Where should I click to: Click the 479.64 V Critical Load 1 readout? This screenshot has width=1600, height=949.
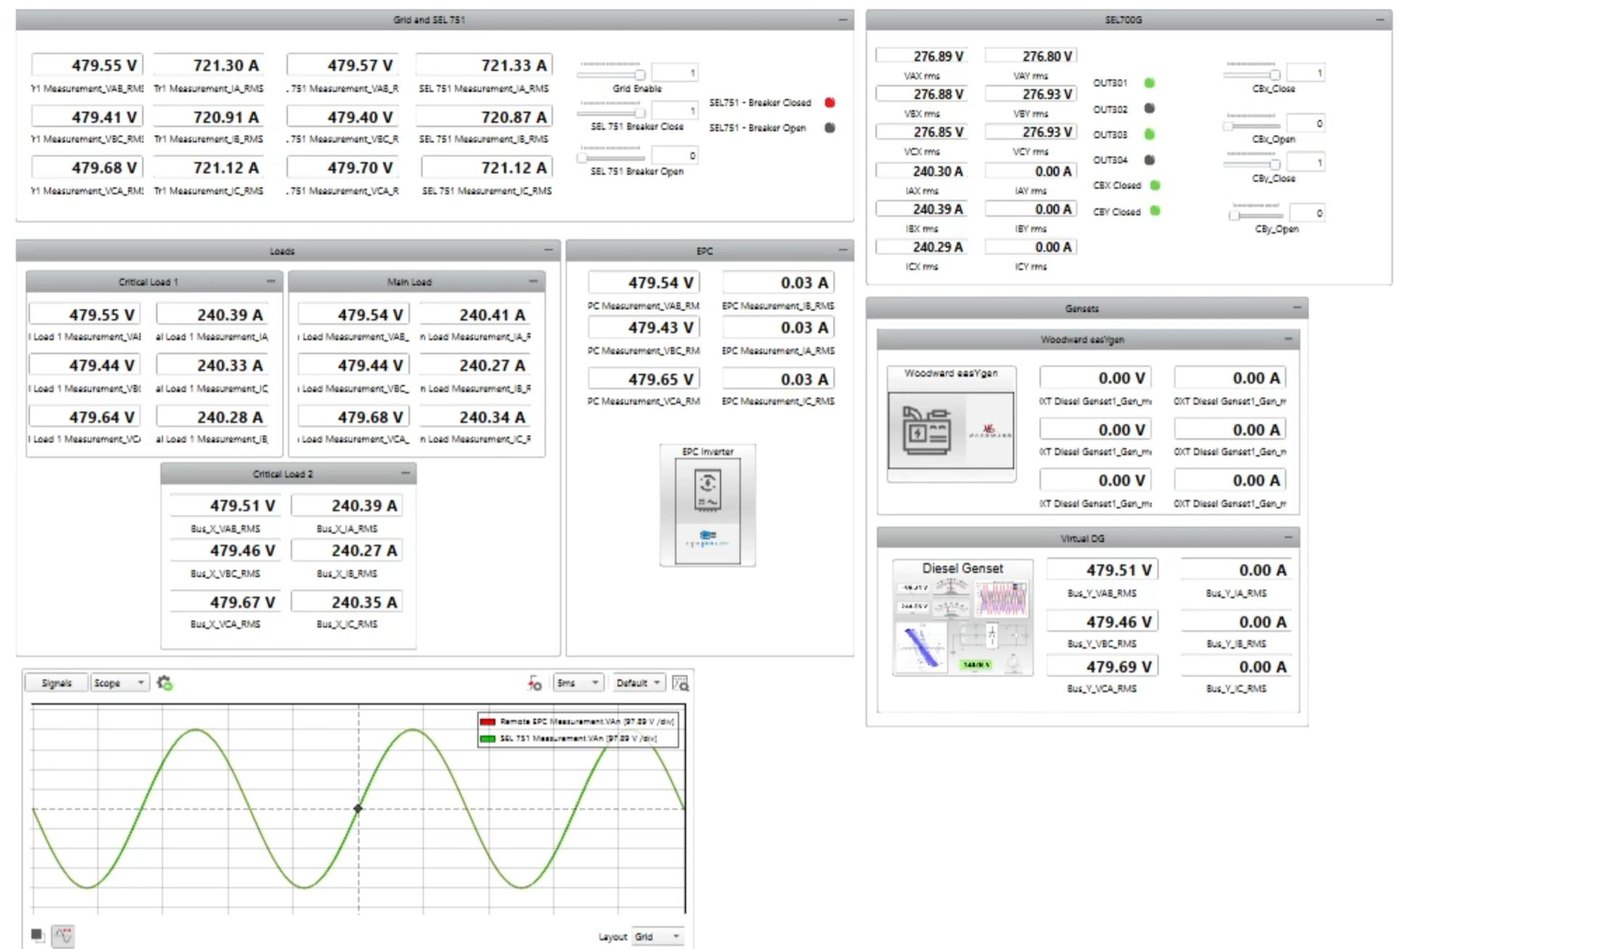point(85,417)
